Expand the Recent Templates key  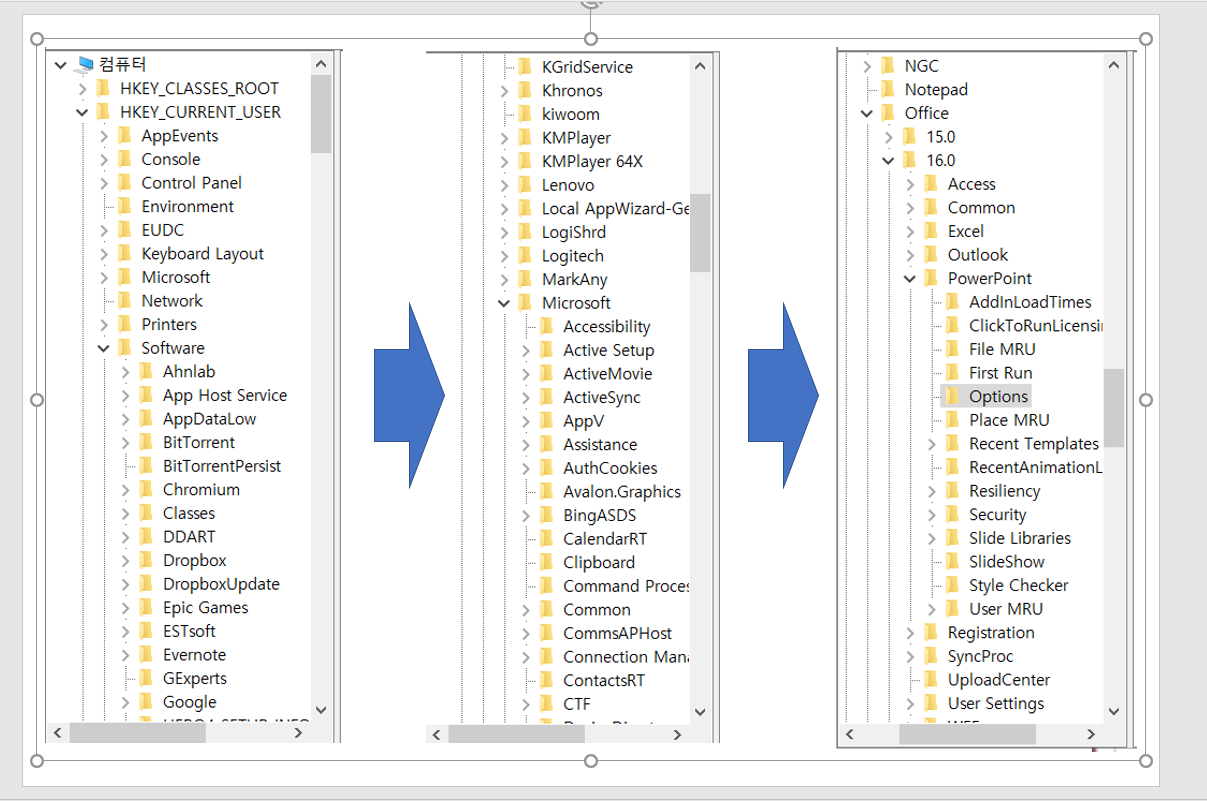click(931, 443)
